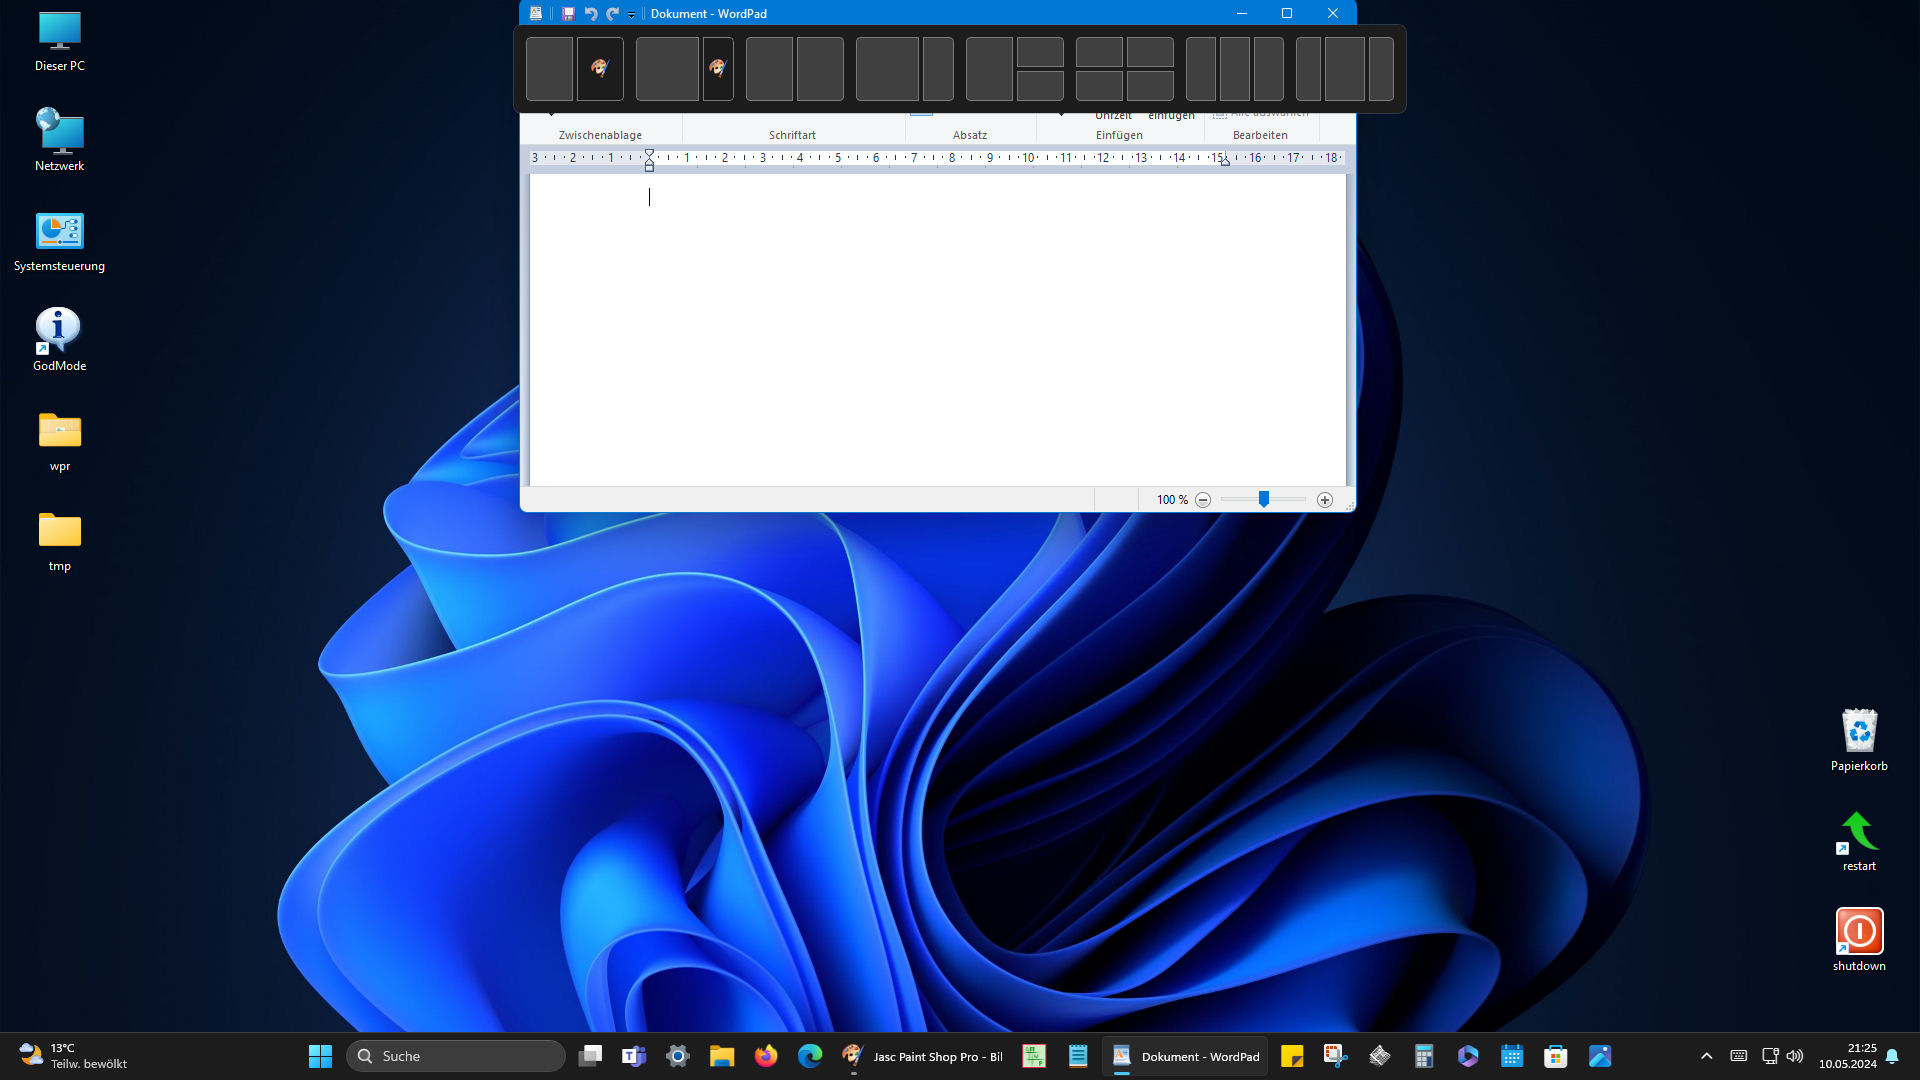Switch to Jasc Paint Shop Pro taskbar button
The height and width of the screenshot is (1080, 1920).
pyautogui.click(x=923, y=1056)
